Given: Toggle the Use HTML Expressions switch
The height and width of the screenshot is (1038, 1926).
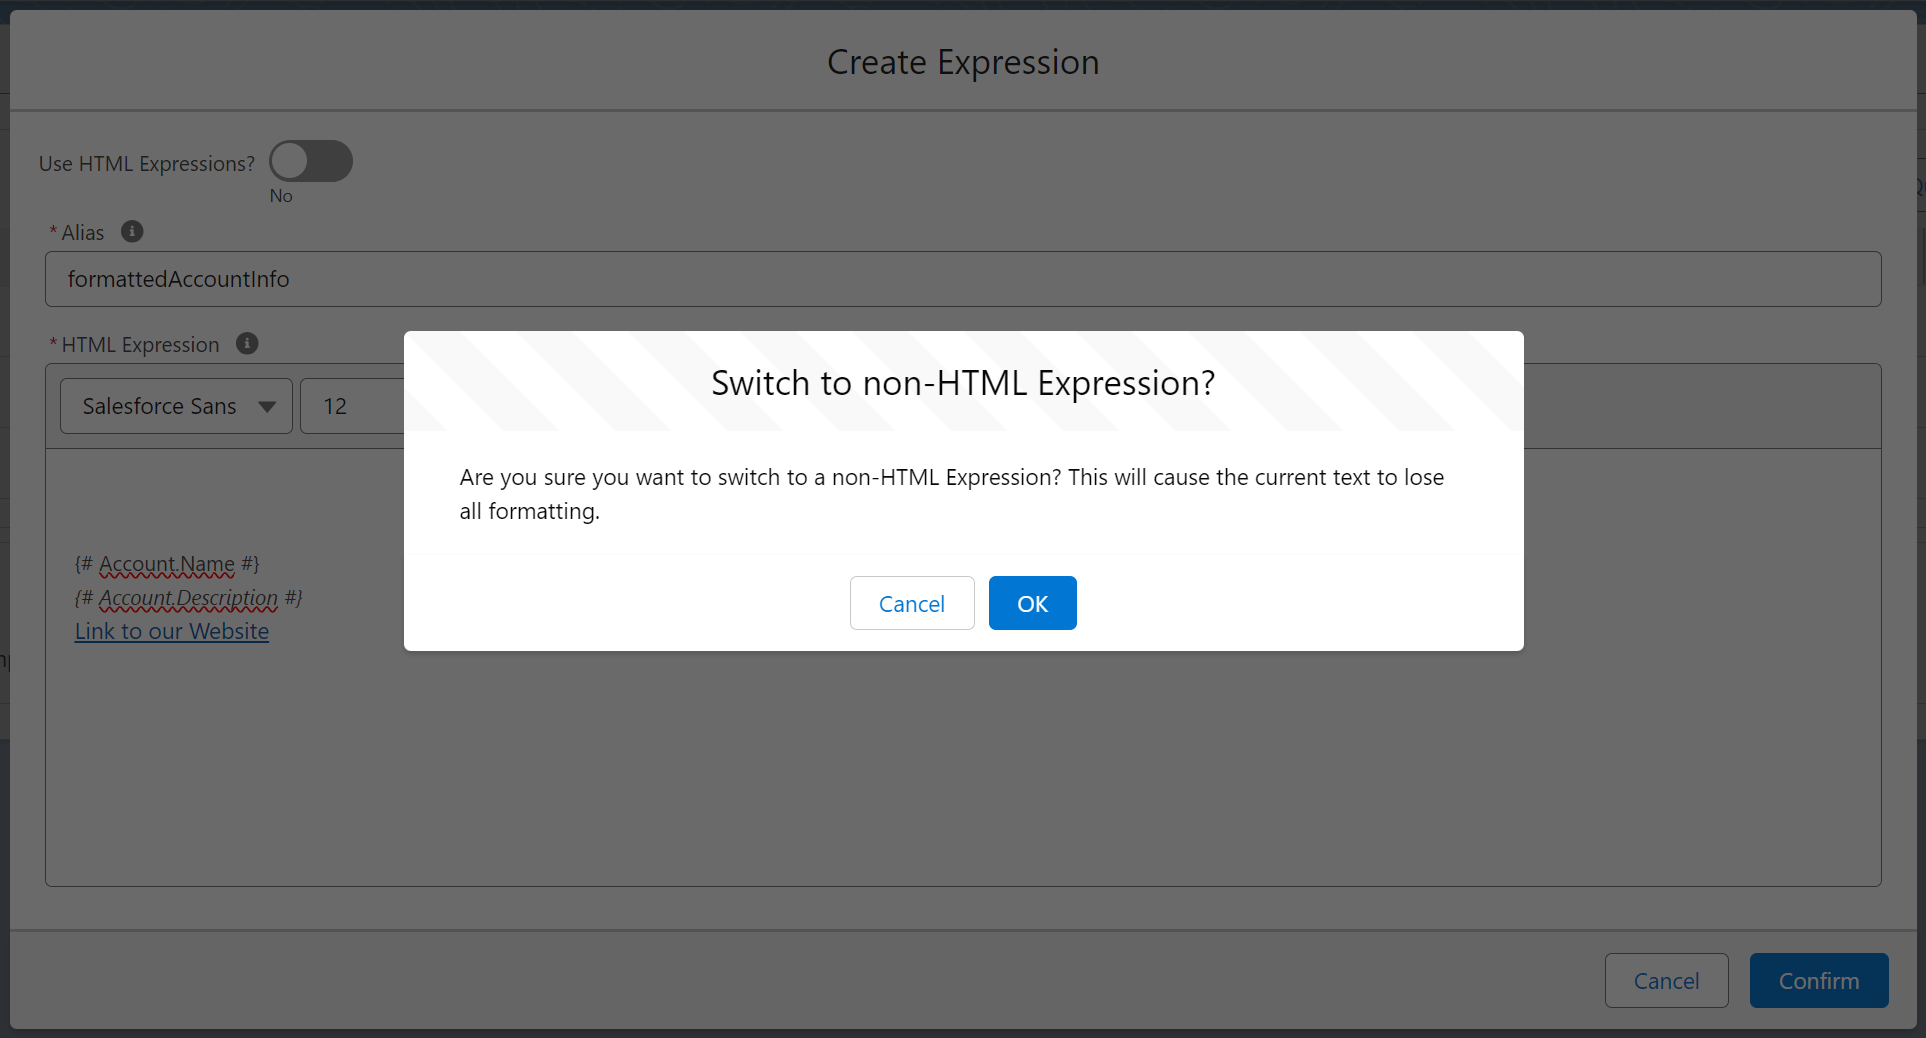Looking at the screenshot, I should point(311,161).
